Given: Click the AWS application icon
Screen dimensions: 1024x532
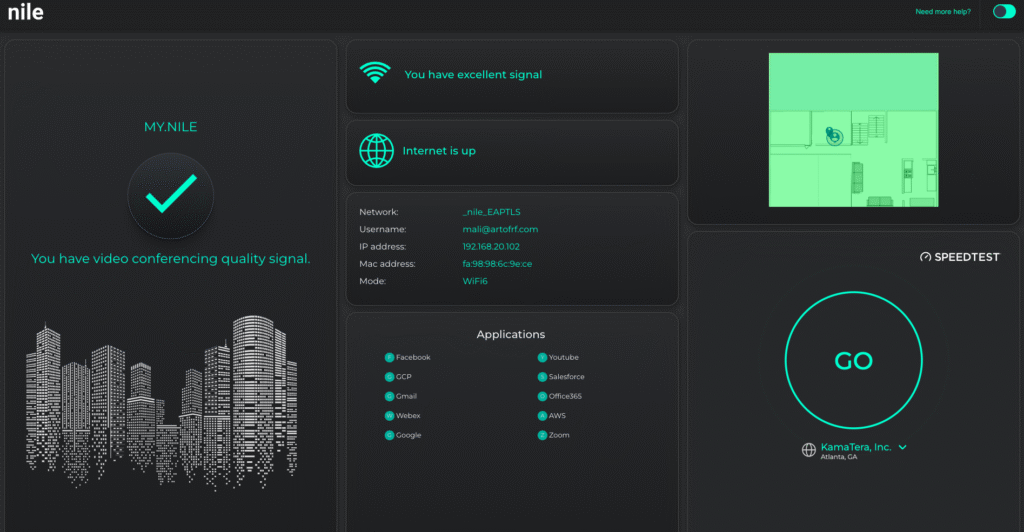Looking at the screenshot, I should [x=542, y=416].
